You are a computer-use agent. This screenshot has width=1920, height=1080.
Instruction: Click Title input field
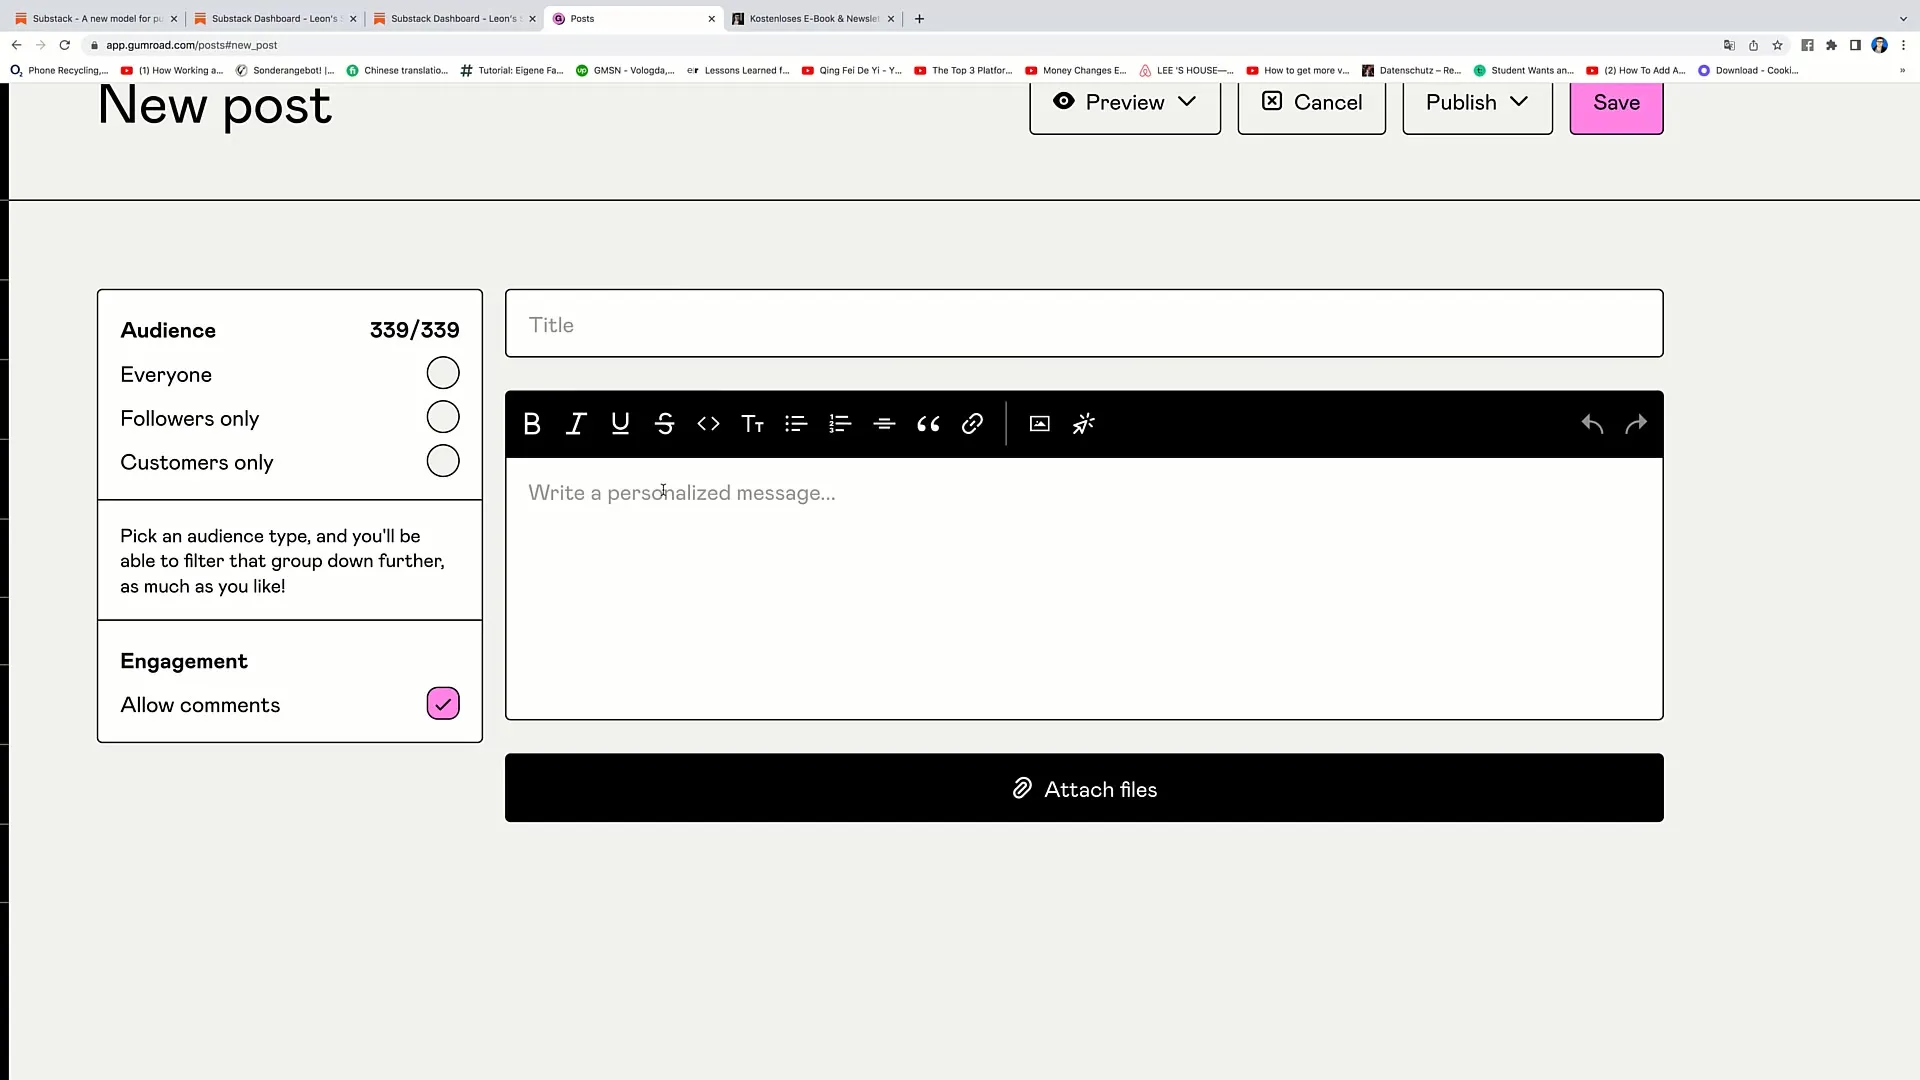click(1084, 324)
